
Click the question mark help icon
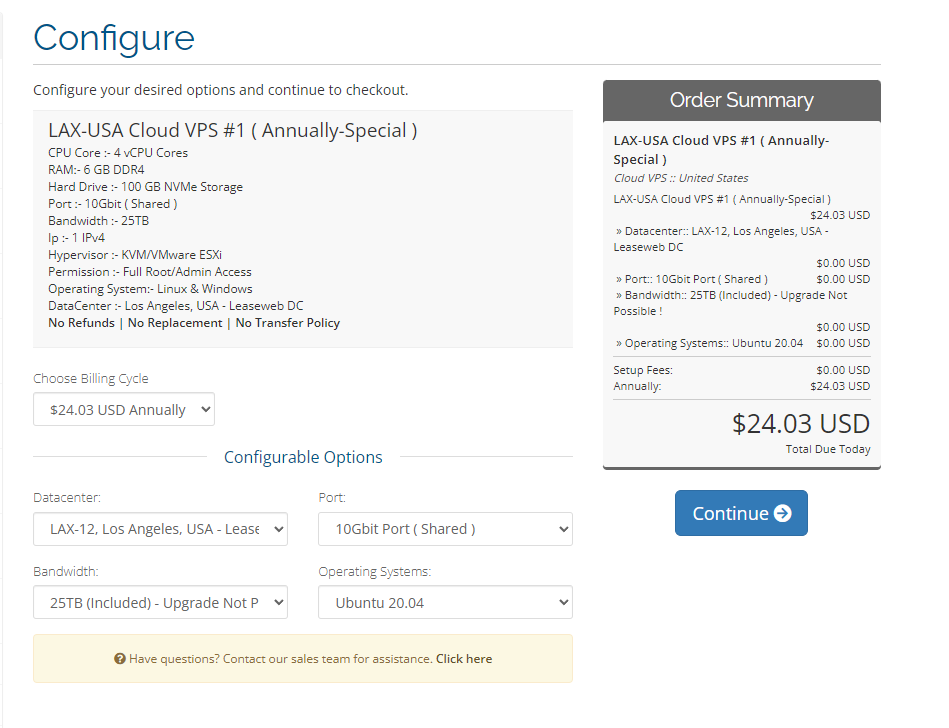[x=120, y=658]
